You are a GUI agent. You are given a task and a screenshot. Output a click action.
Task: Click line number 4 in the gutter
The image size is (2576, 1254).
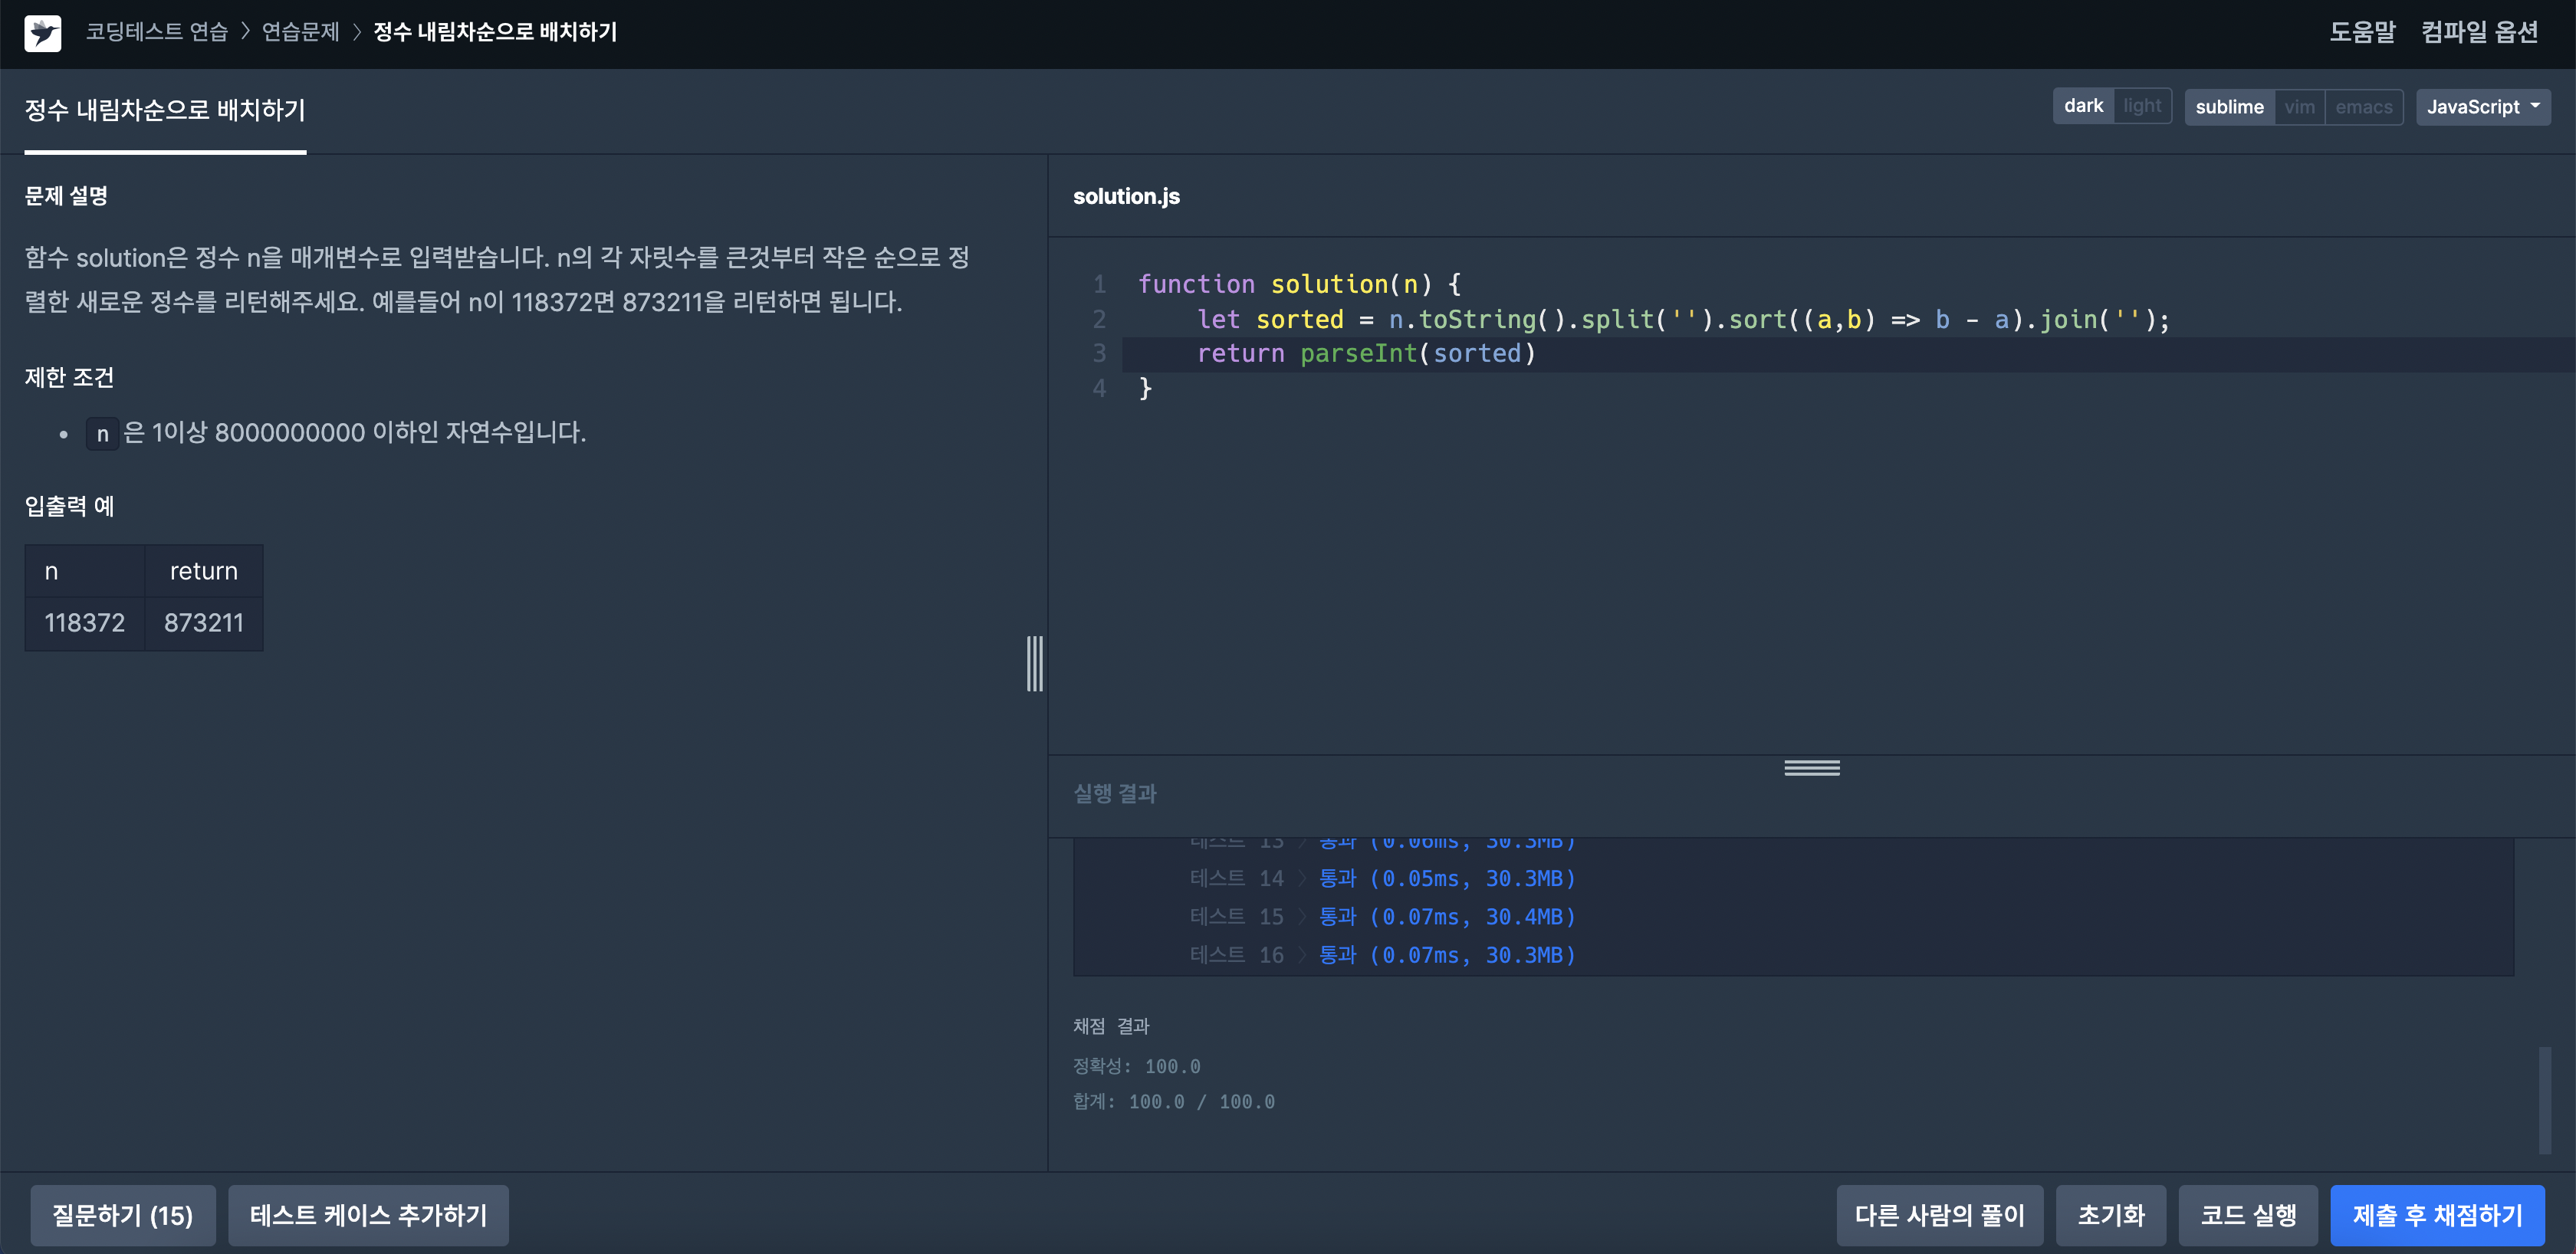1099,388
